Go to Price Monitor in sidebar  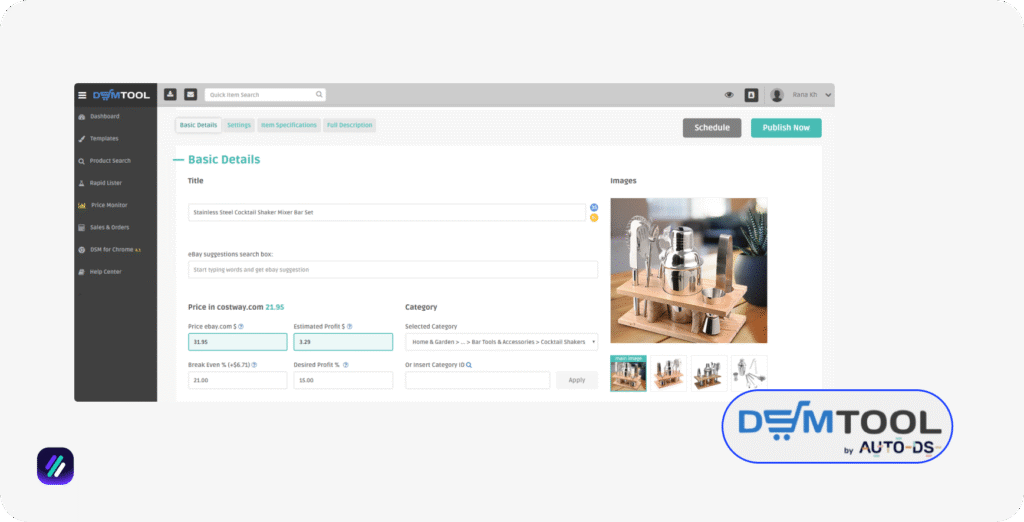[x=109, y=205]
